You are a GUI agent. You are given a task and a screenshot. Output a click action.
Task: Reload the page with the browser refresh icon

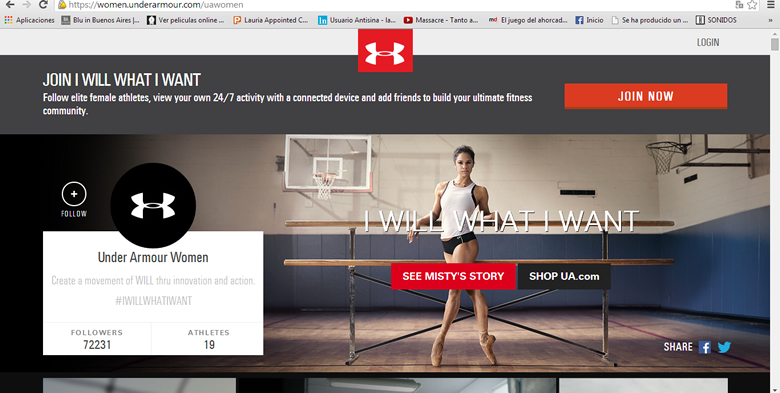pos(43,5)
